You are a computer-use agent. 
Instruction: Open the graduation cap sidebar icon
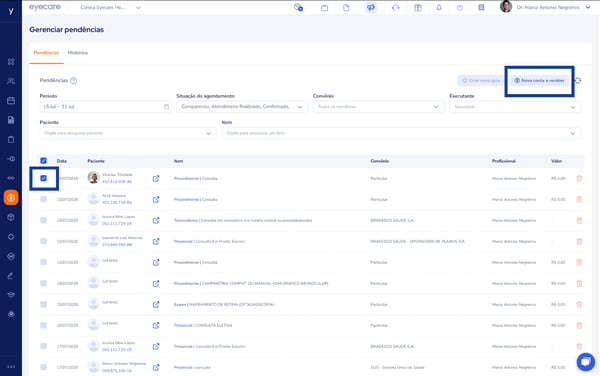(11, 295)
